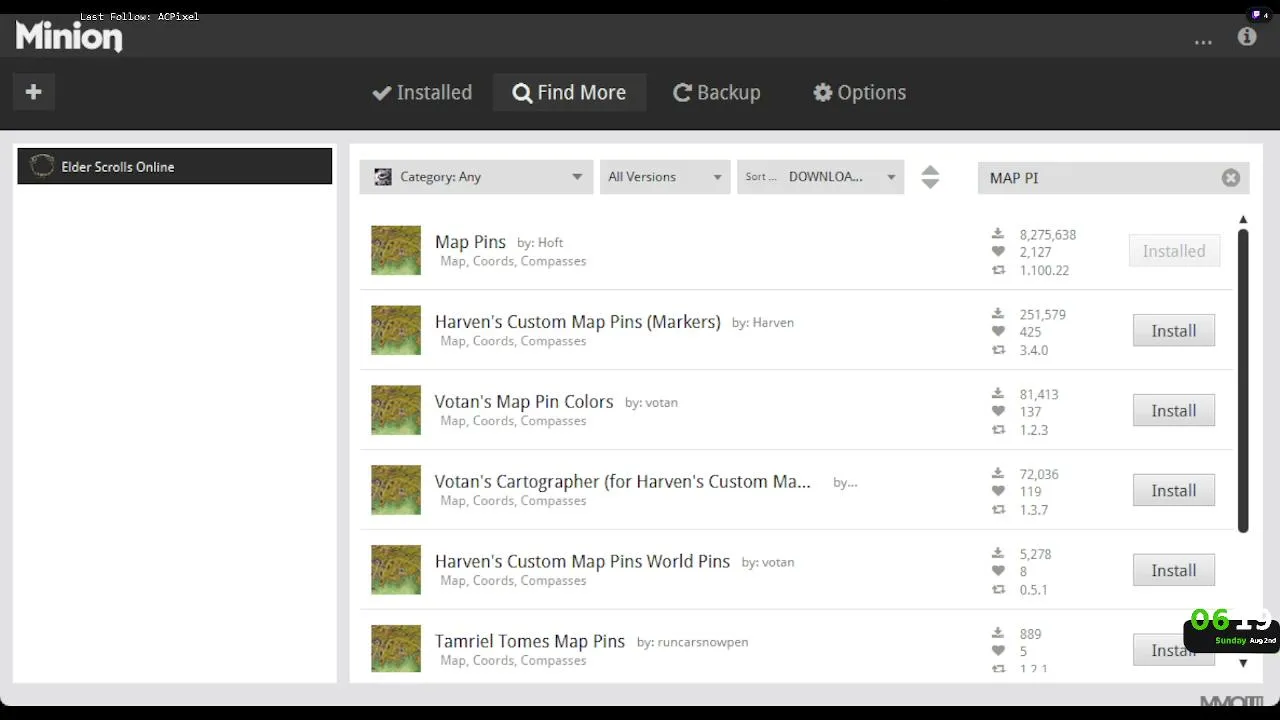Click Harven's Custom Map Pins World Pins thumbnail
Viewport: 1280px width, 720px height.
[396, 570]
